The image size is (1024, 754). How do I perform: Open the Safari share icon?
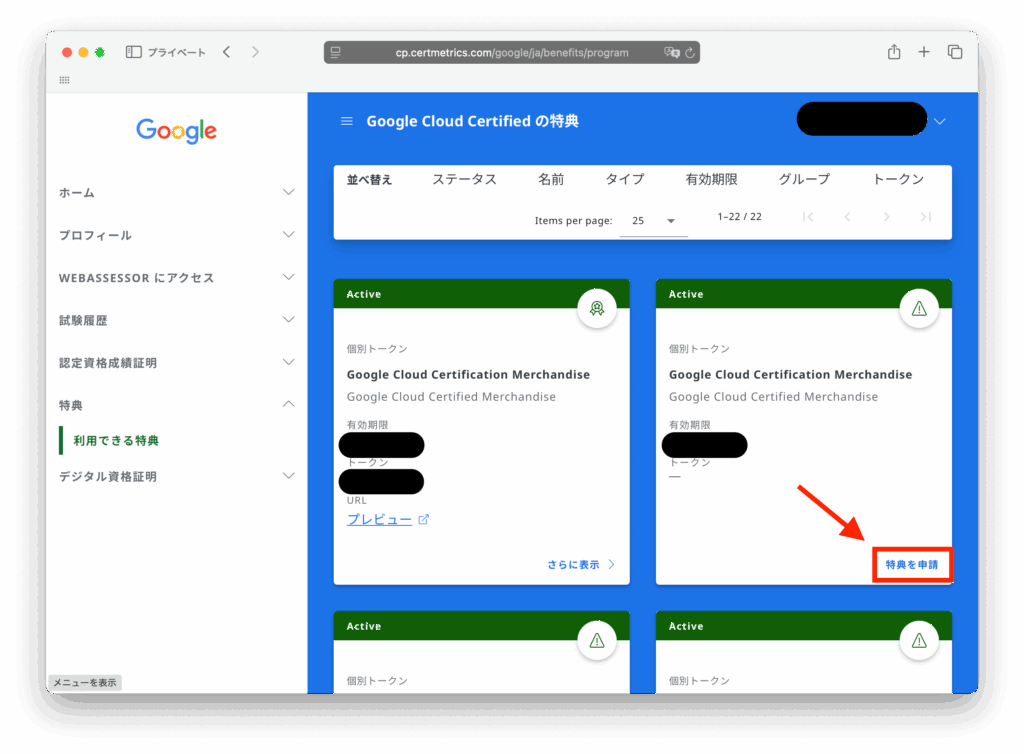(x=894, y=52)
